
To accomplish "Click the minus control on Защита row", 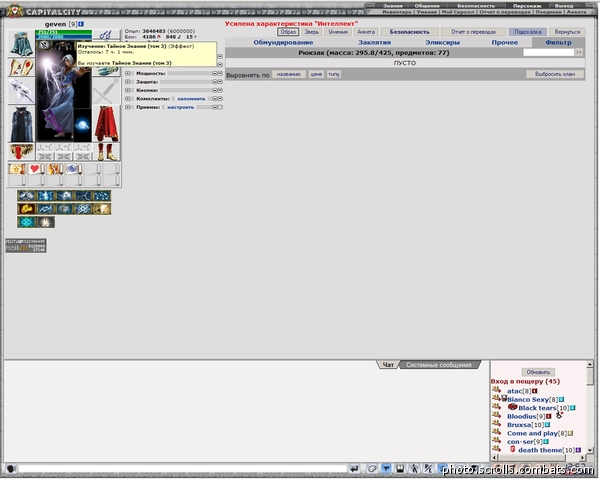I will [215, 82].
